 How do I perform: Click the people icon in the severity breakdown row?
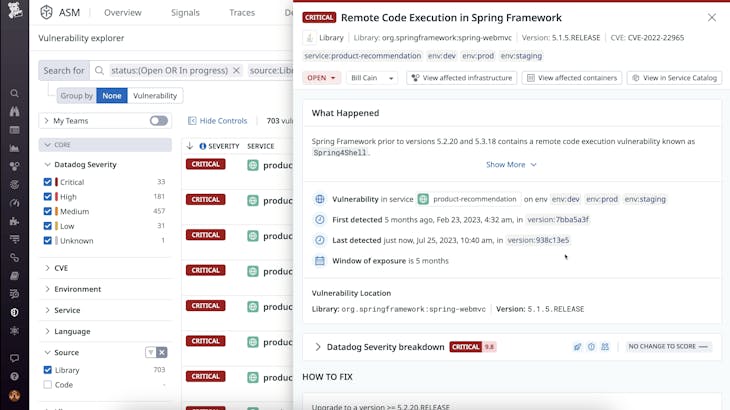point(605,347)
